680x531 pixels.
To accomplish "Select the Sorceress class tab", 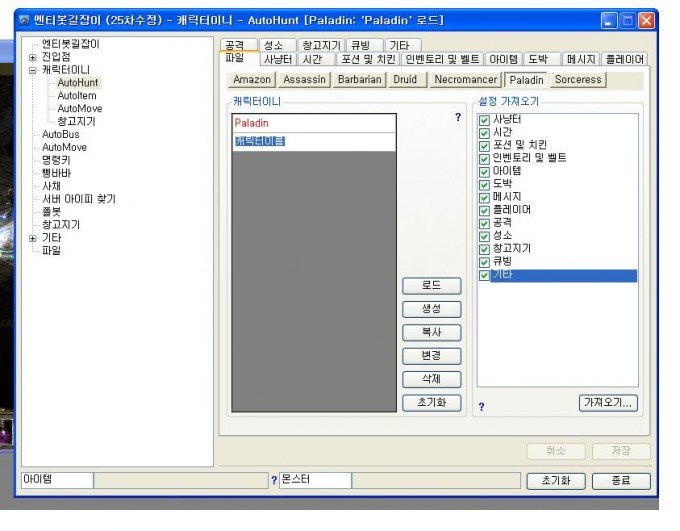I will [x=579, y=79].
